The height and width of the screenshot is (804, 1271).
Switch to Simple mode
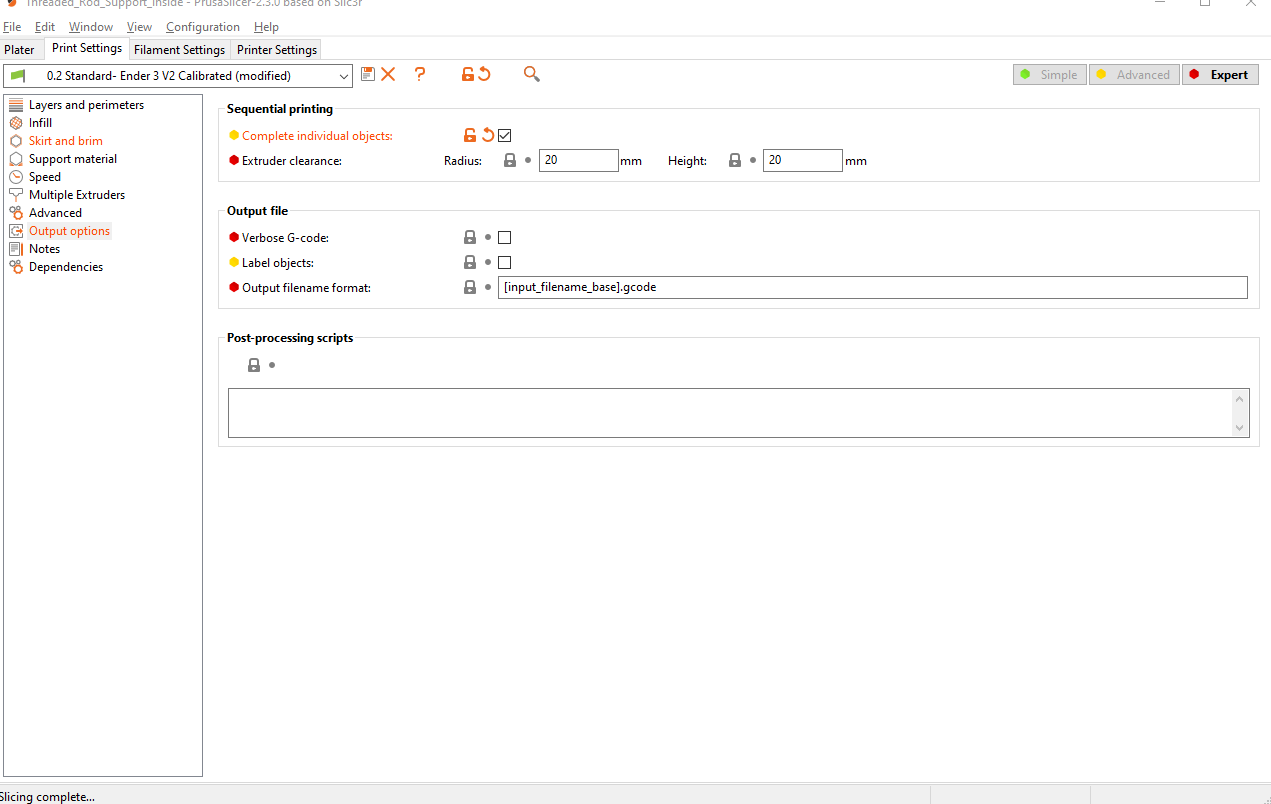1049,74
